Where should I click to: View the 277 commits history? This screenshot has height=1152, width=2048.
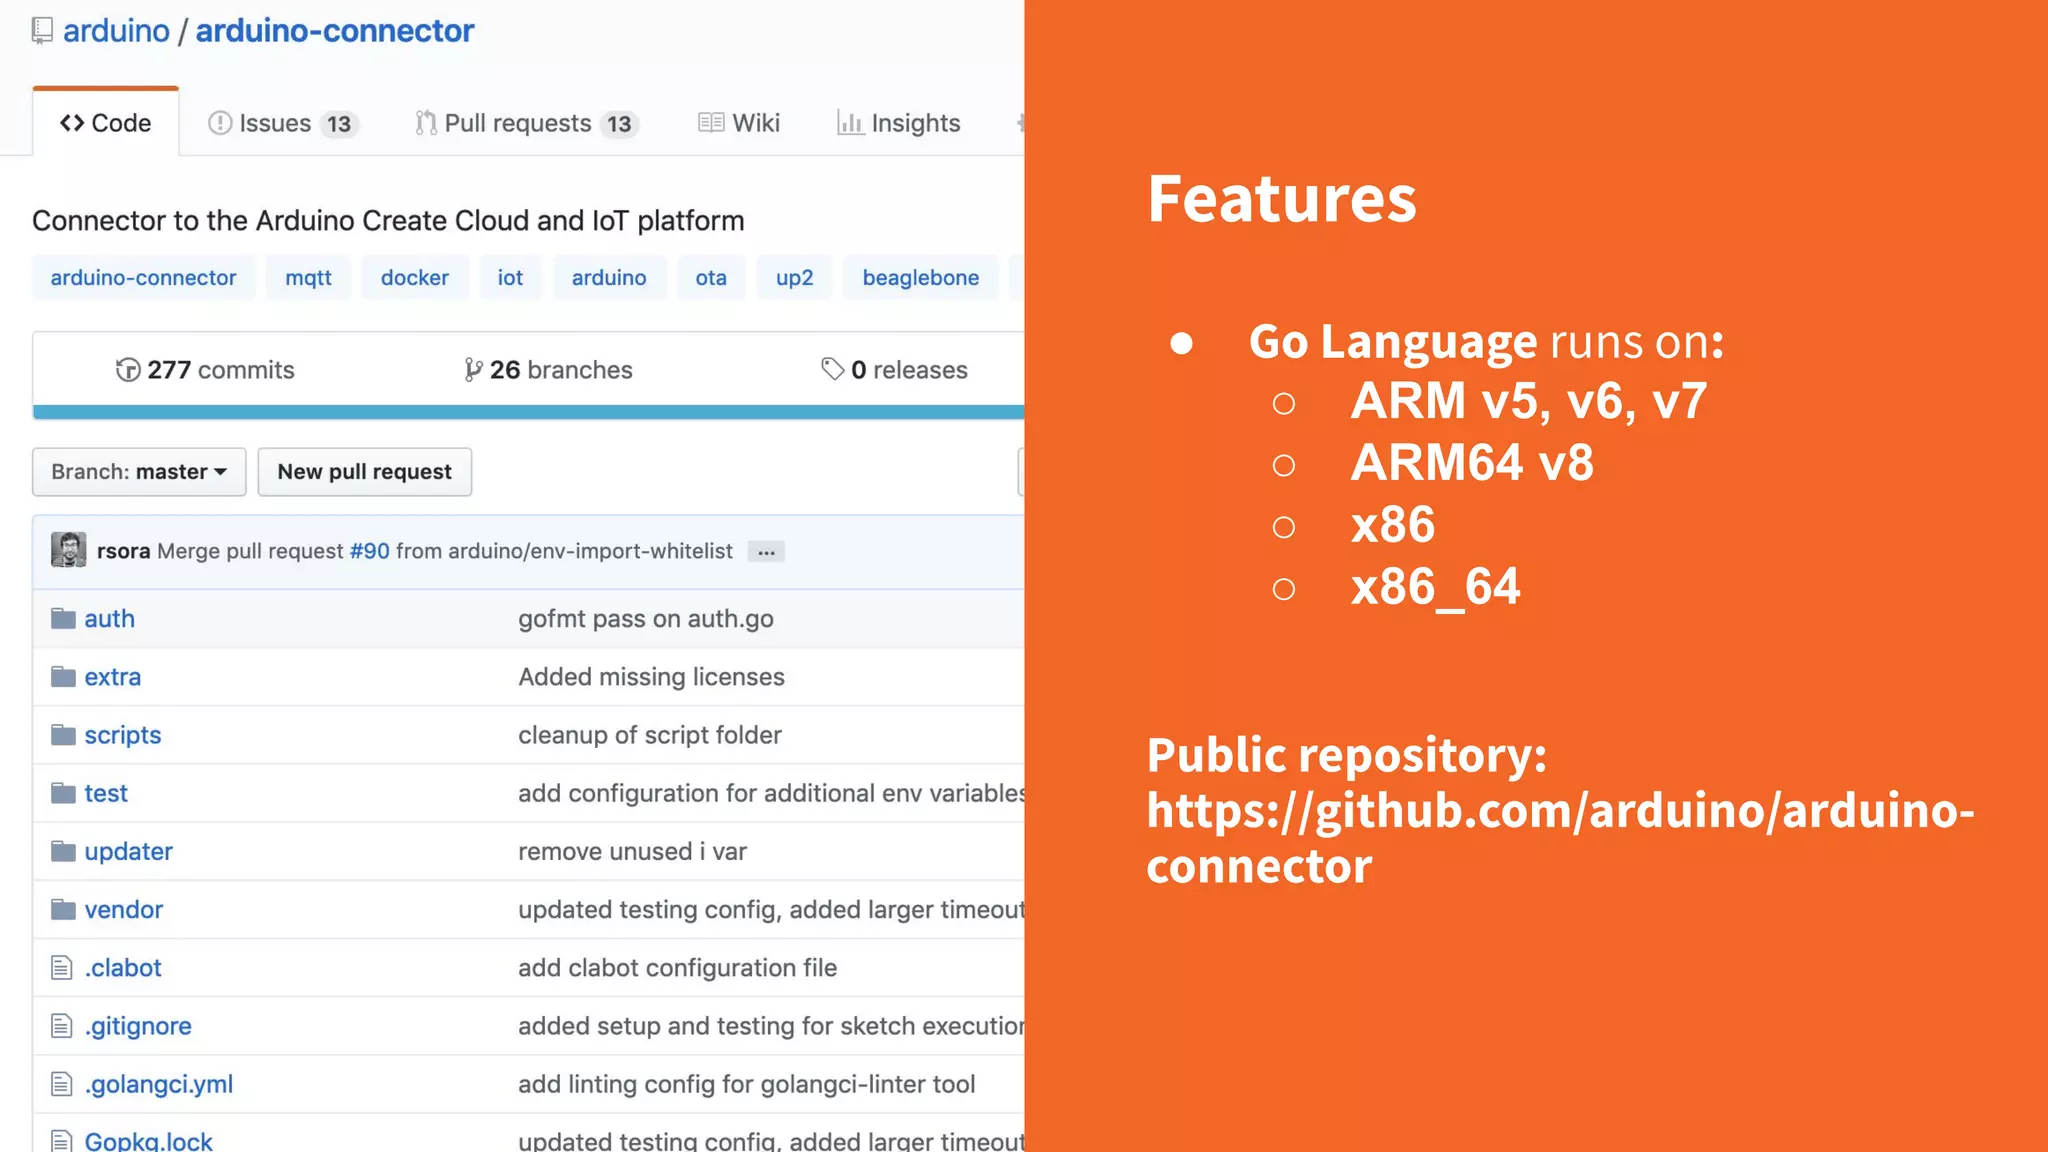(205, 370)
